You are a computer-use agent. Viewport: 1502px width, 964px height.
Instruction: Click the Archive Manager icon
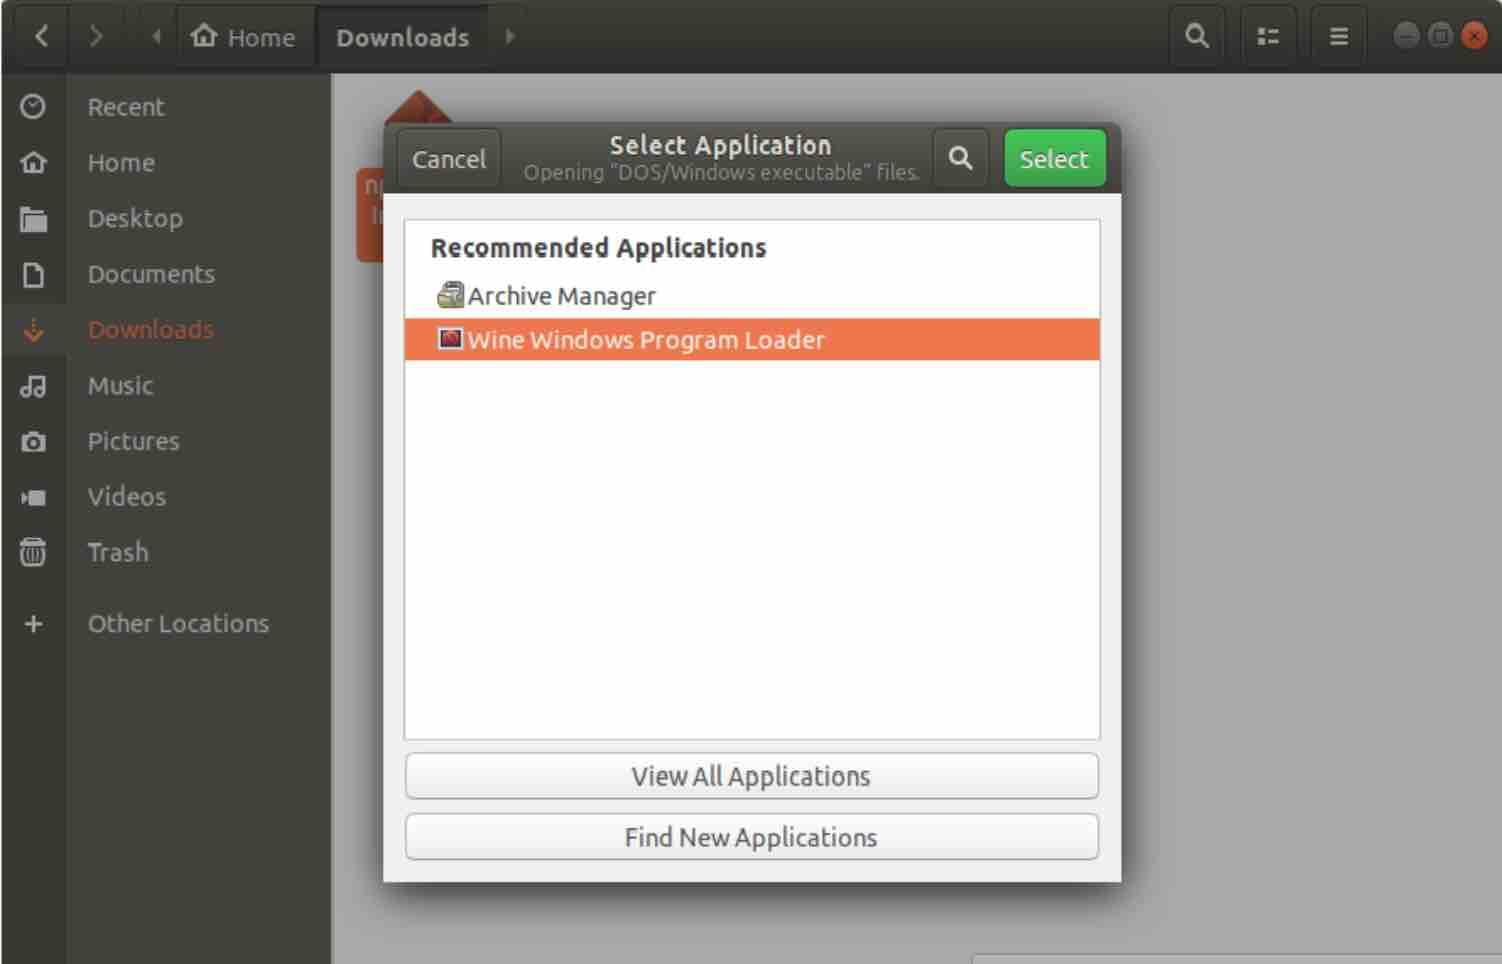coord(451,295)
